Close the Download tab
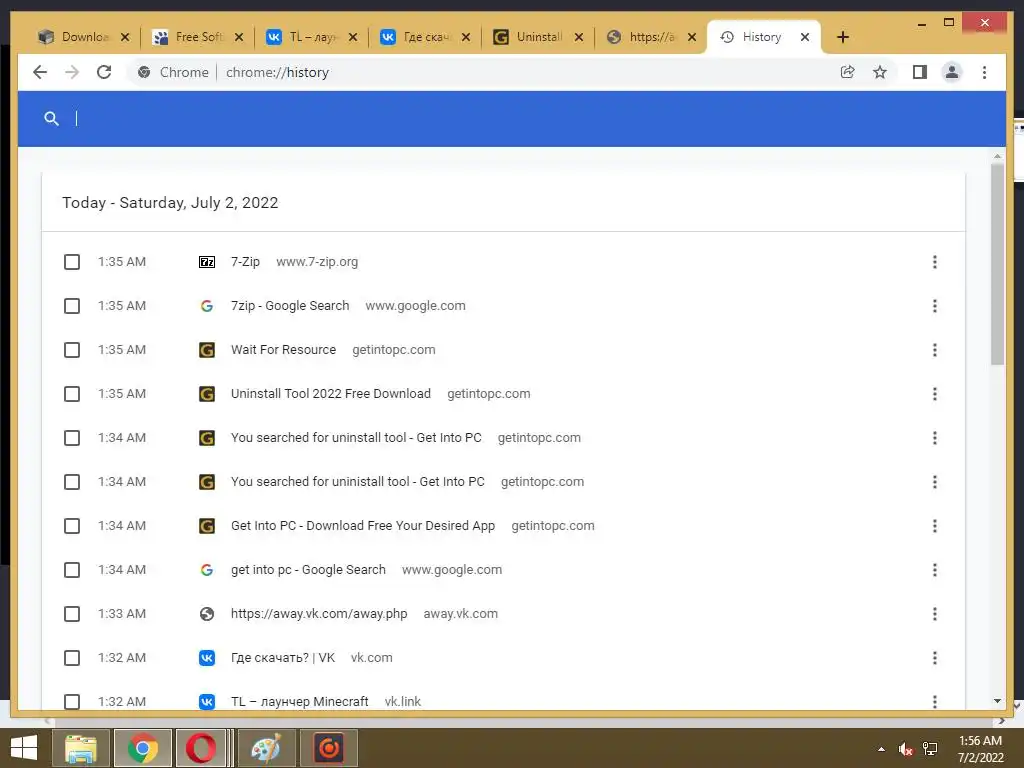1024x768 pixels. (125, 37)
